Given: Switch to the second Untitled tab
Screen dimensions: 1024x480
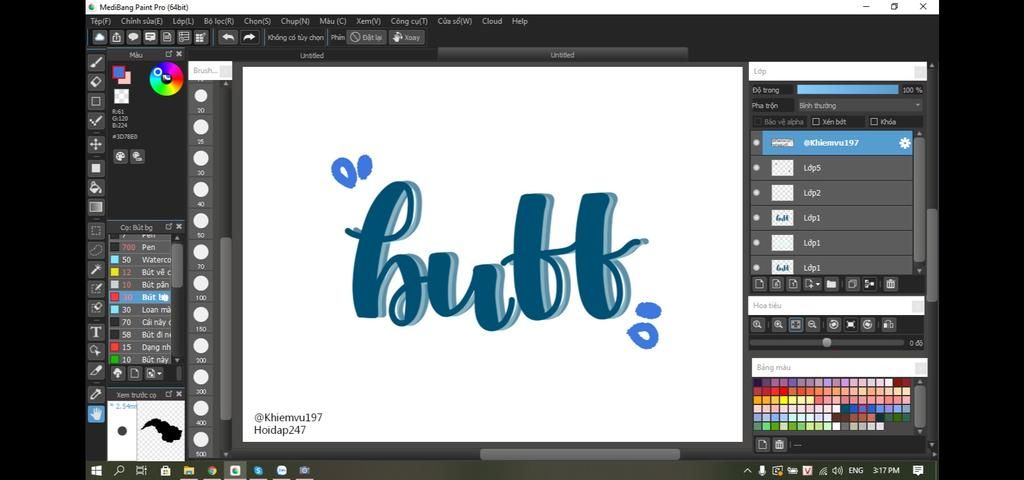Looking at the screenshot, I should (x=562, y=55).
